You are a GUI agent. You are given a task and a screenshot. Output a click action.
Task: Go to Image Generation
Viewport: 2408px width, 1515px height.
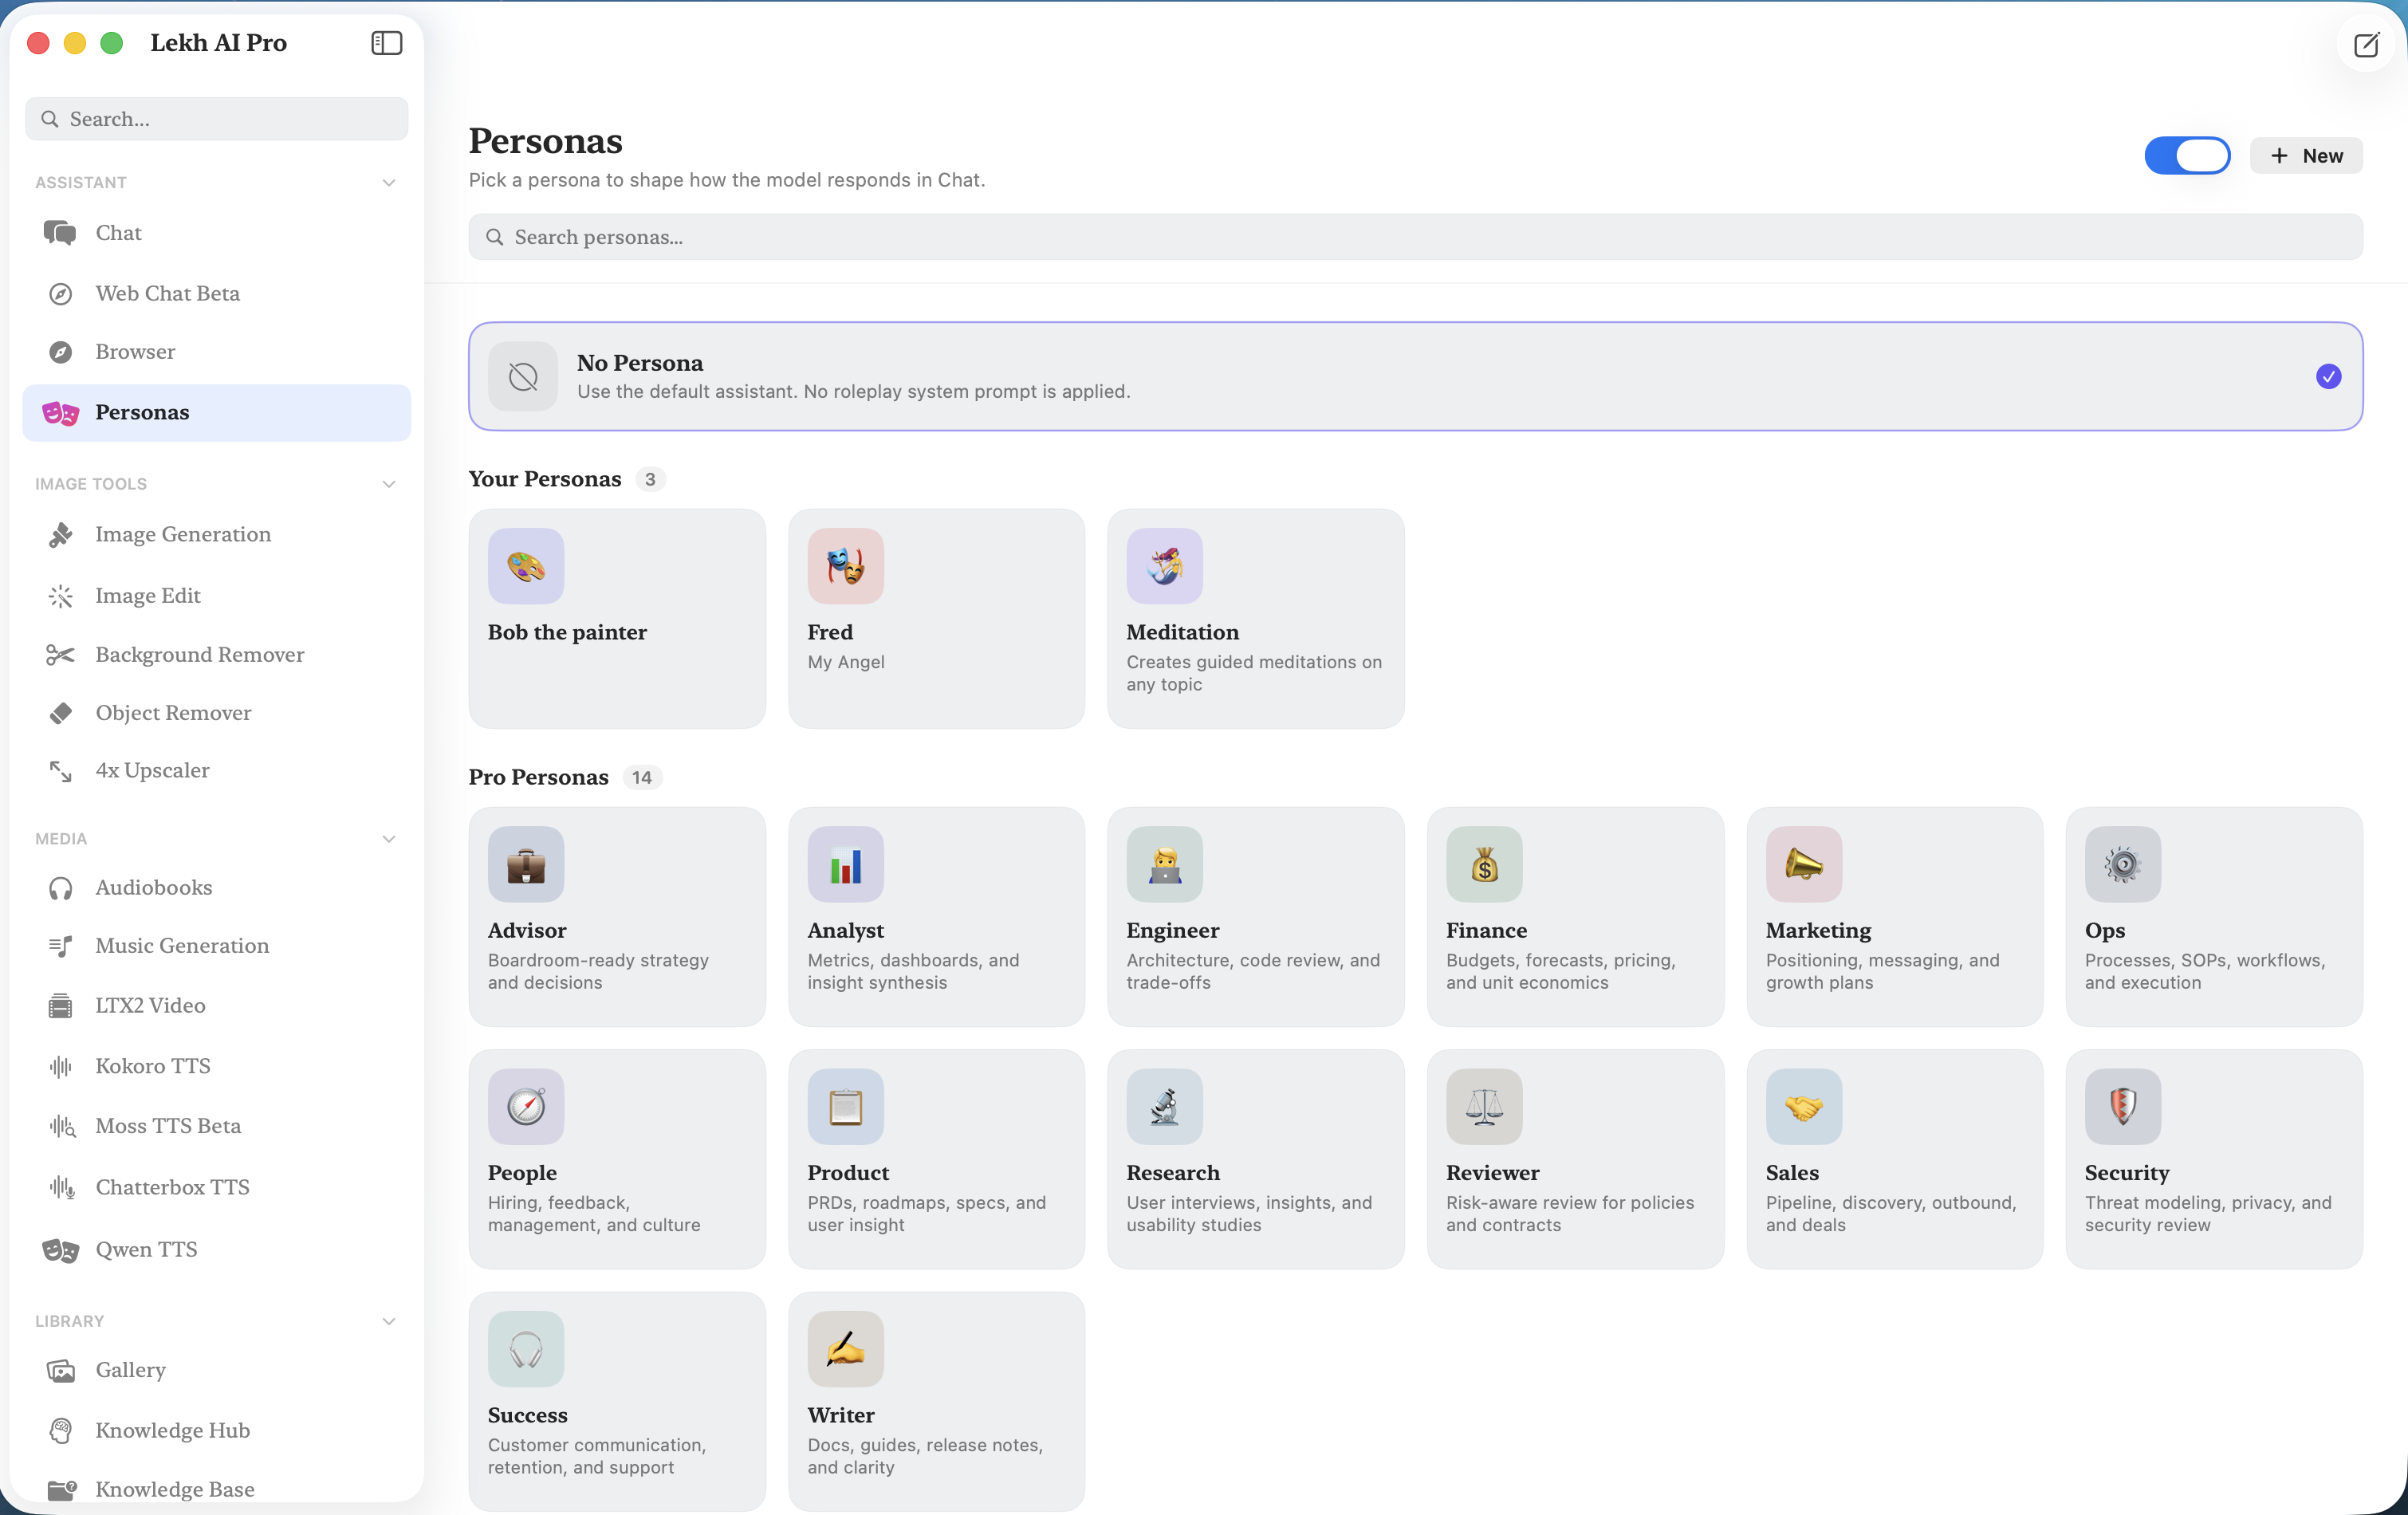click(216, 534)
